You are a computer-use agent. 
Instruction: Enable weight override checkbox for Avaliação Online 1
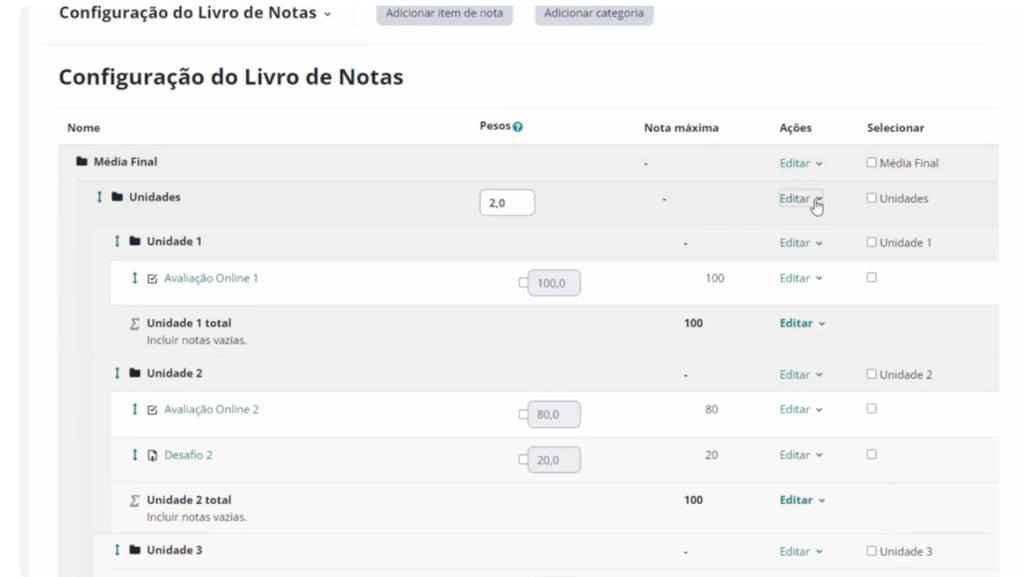[523, 283]
